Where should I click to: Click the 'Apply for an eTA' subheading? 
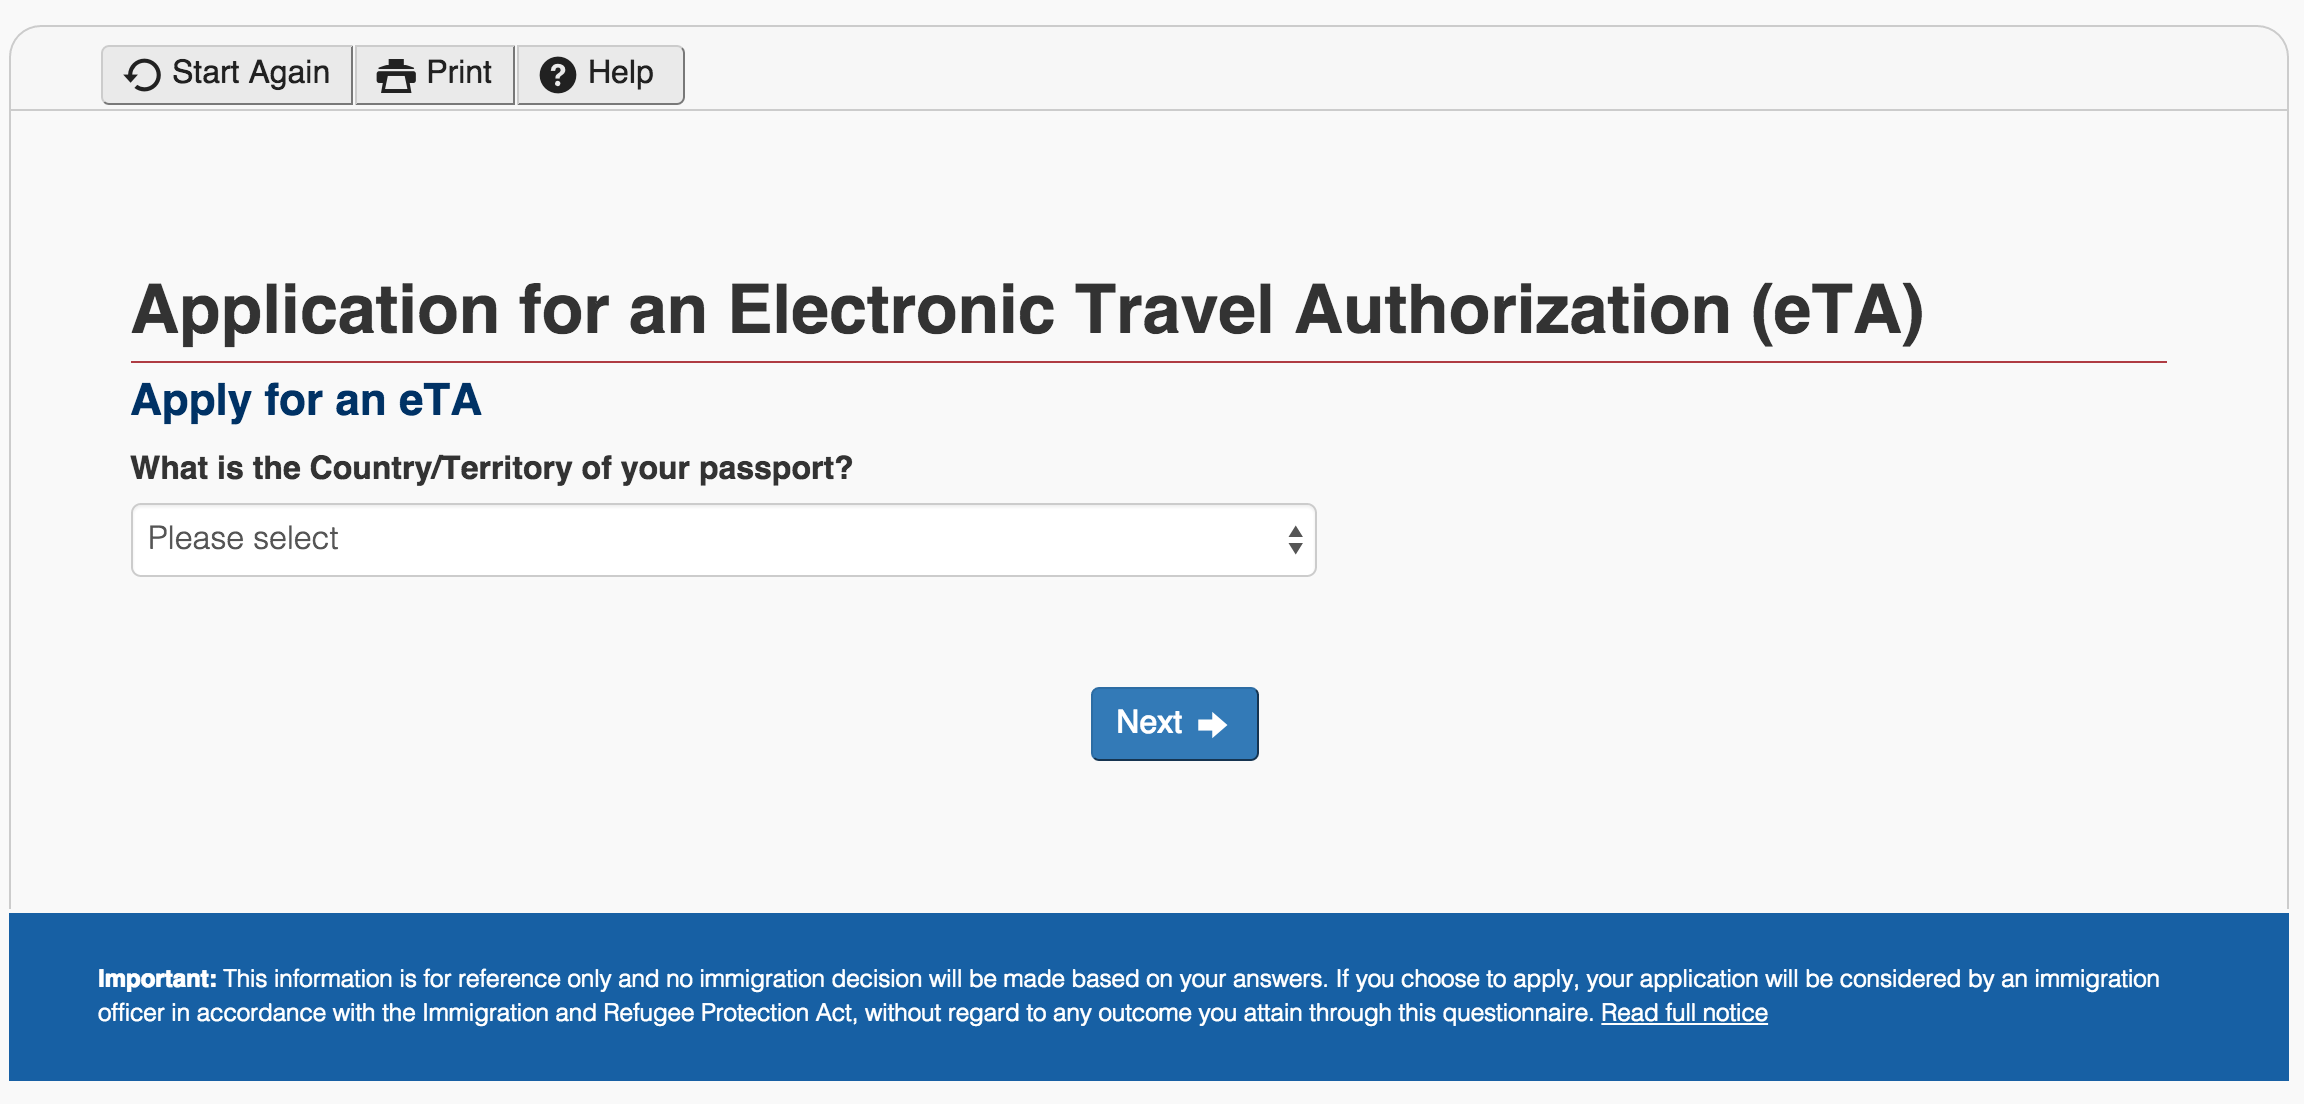[x=306, y=400]
